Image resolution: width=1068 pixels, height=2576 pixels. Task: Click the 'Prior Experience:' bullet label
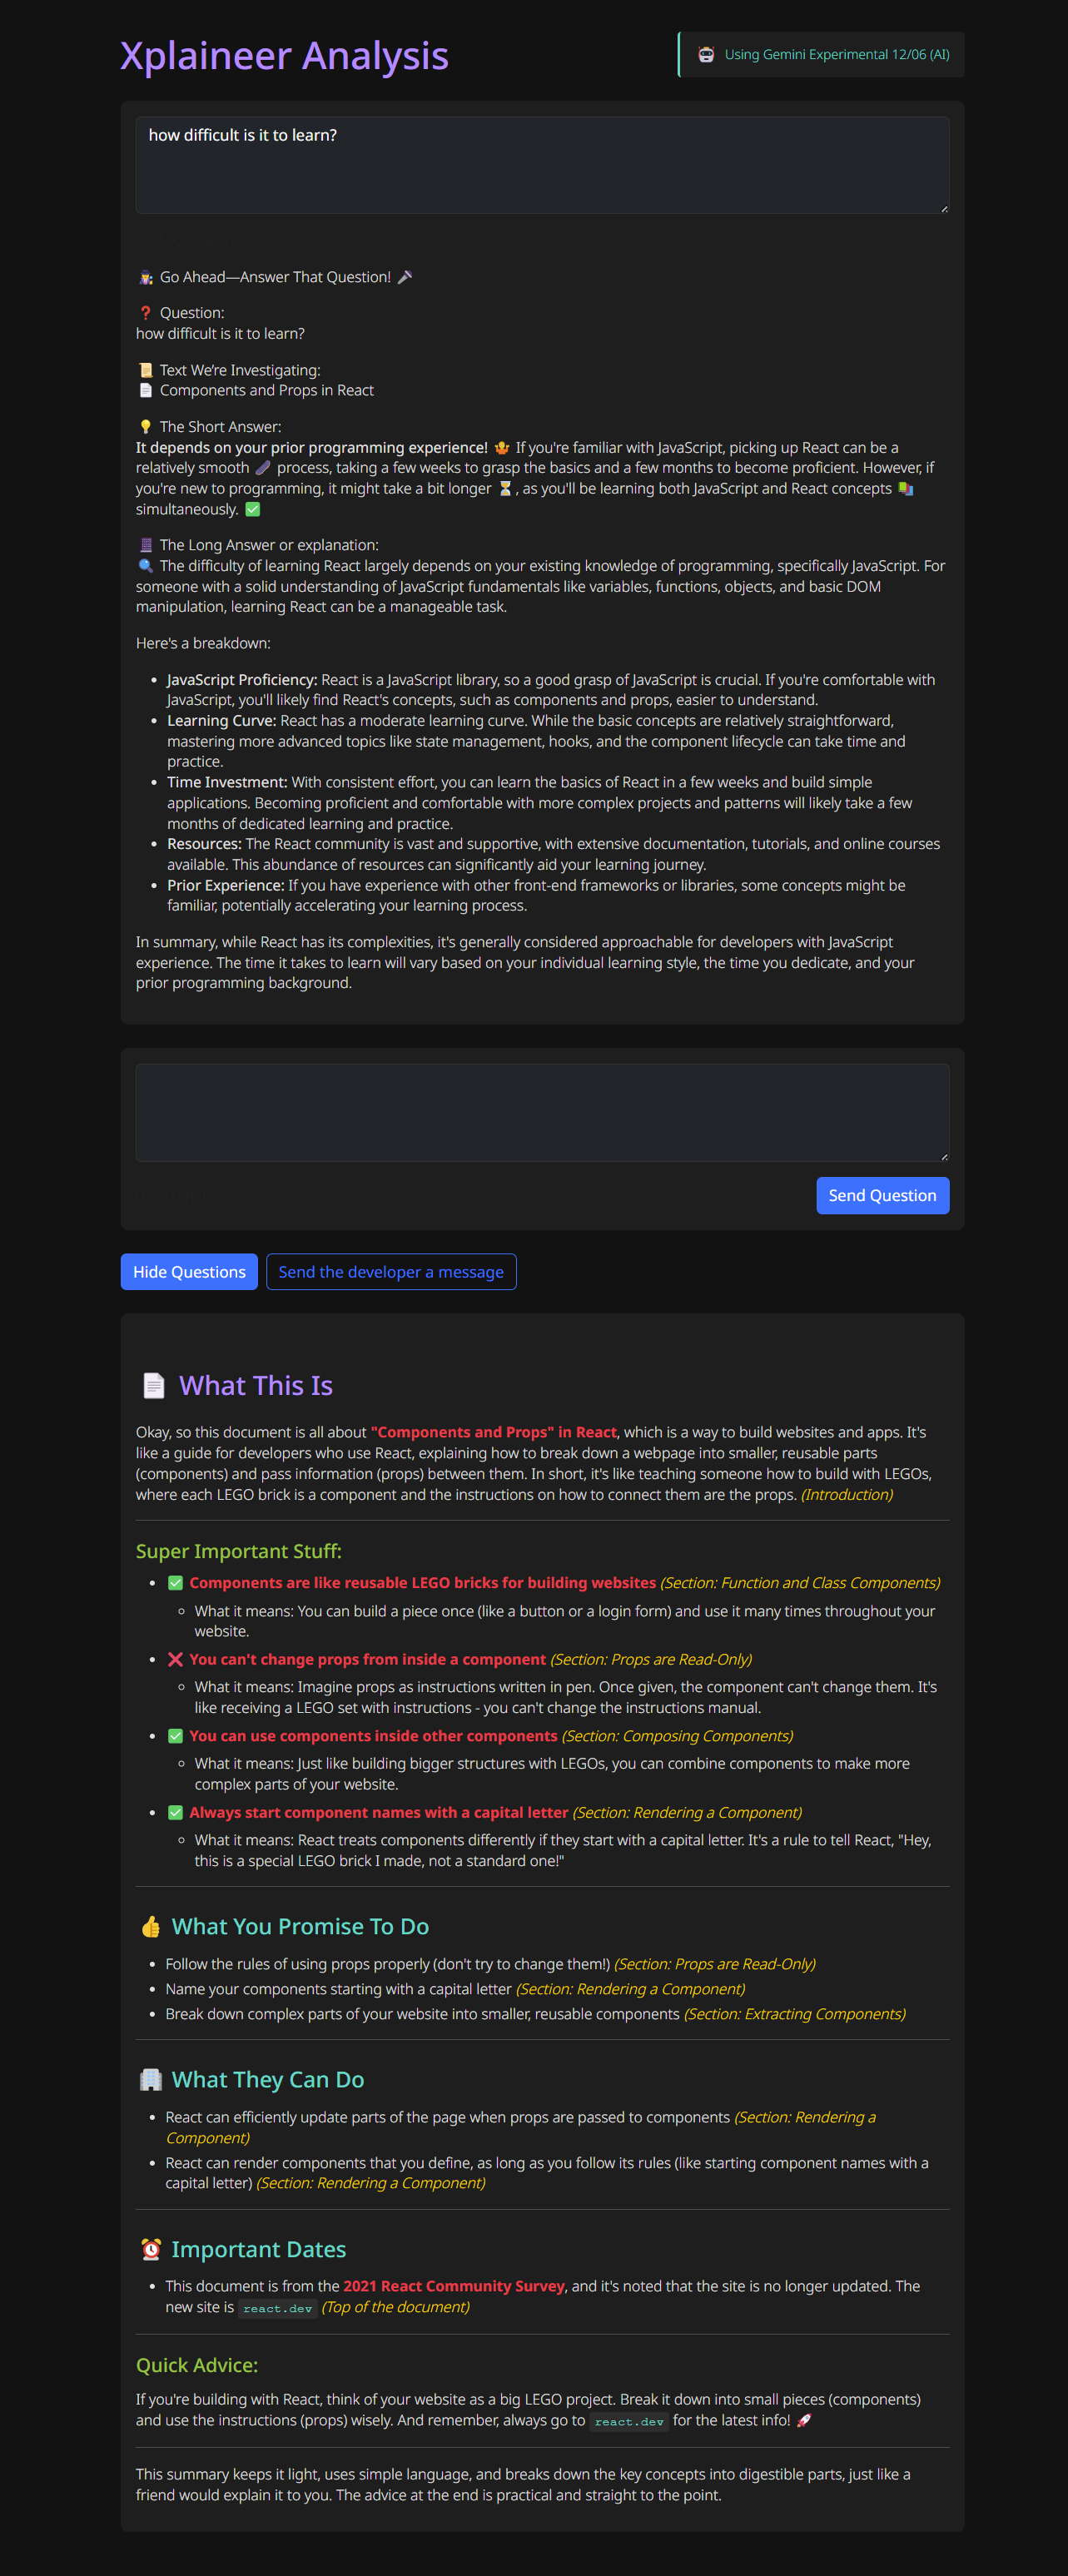click(x=226, y=885)
